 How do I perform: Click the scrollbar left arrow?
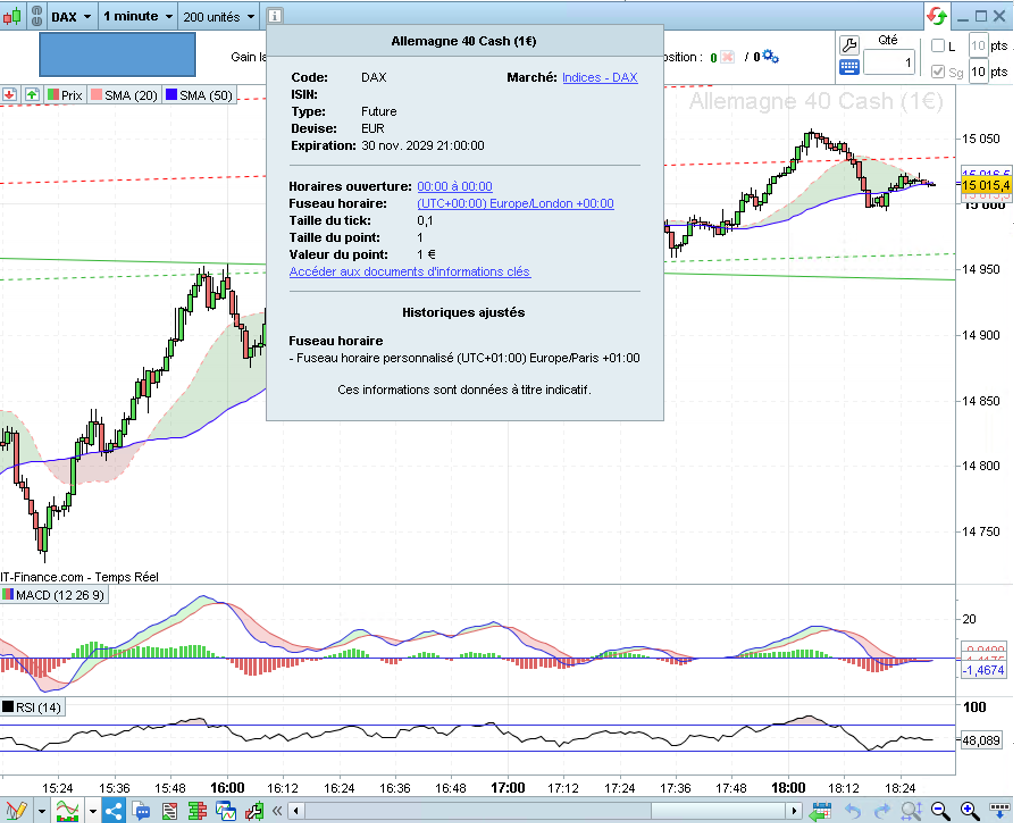pyautogui.click(x=296, y=810)
